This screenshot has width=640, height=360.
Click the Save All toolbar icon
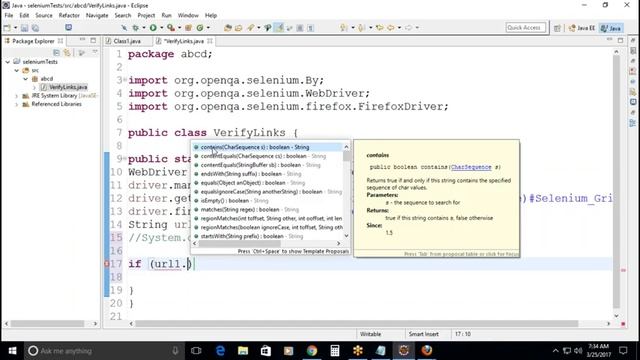[36, 28]
